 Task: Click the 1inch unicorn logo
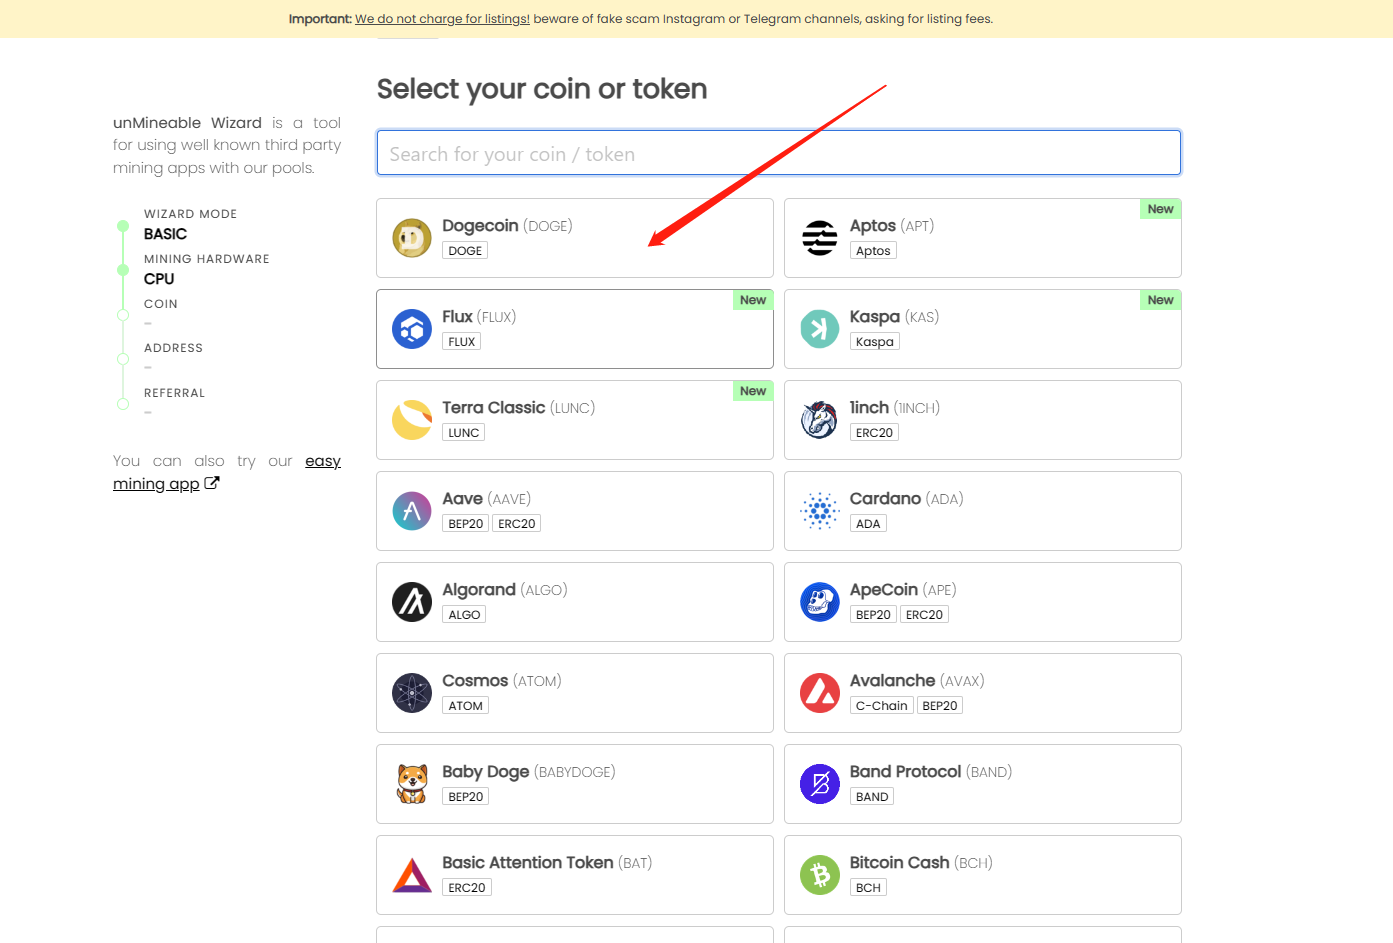pos(820,420)
